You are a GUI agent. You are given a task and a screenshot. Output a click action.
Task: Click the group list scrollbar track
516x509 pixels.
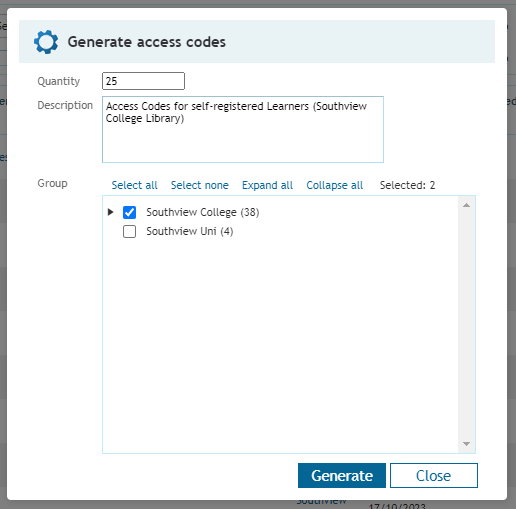[x=467, y=324]
